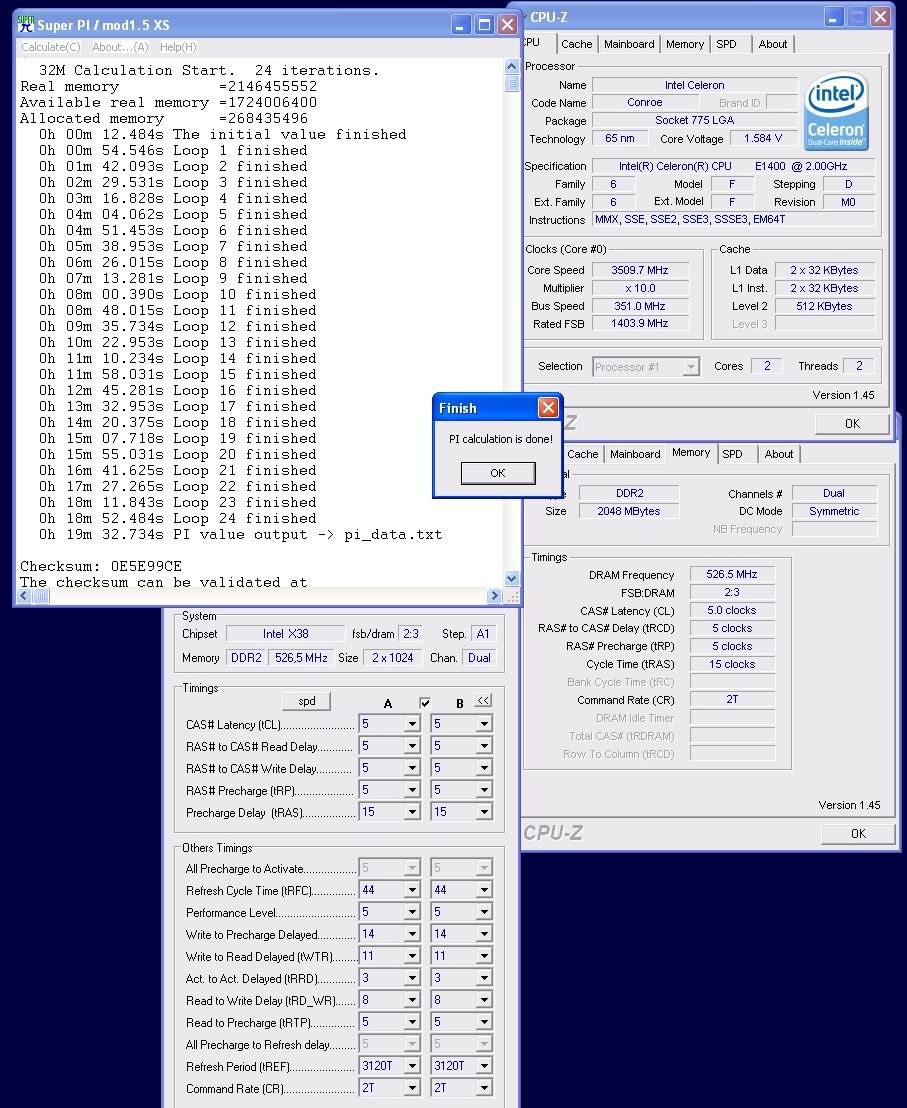This screenshot has width=907, height=1108.
Task: Click Super PI vertical scrollbar up arrow
Action: [512, 66]
